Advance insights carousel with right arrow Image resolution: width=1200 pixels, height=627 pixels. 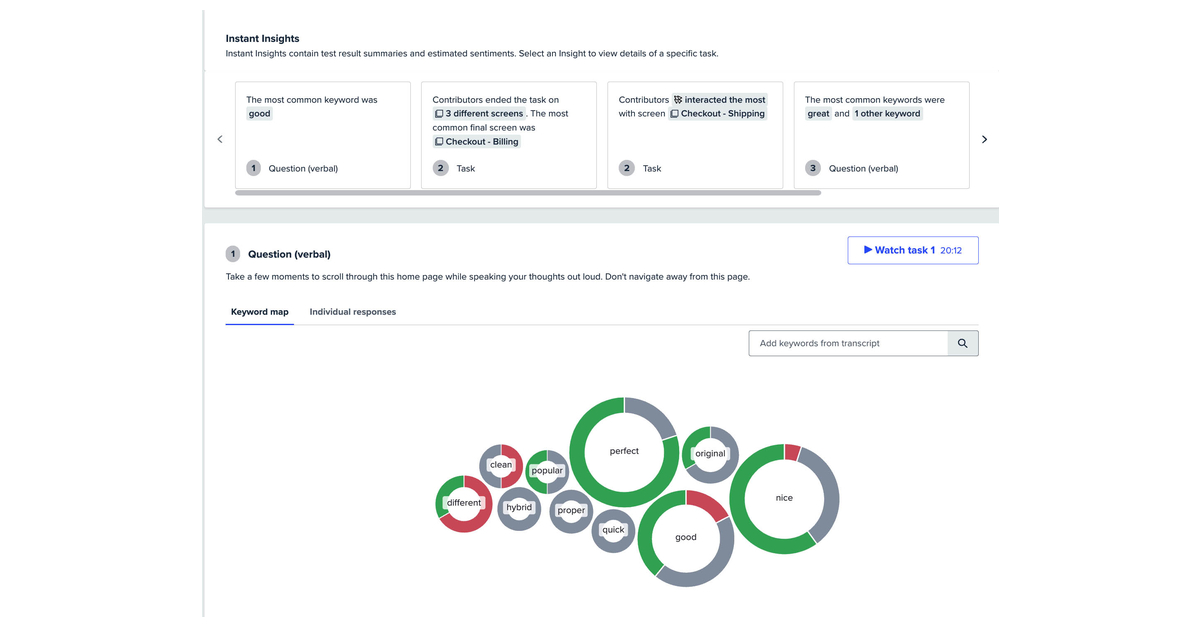[984, 139]
